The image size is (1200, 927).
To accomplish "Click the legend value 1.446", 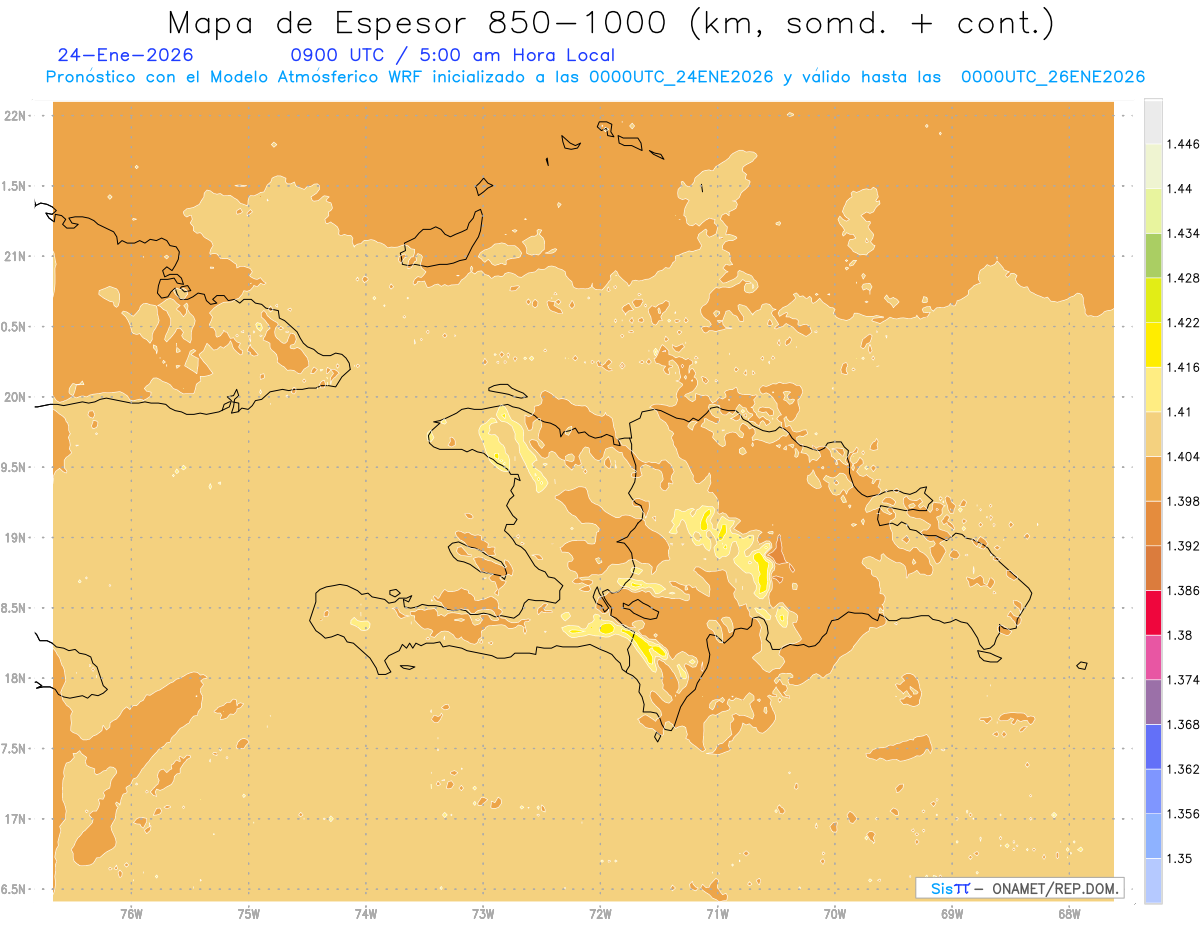I will [x=1182, y=144].
